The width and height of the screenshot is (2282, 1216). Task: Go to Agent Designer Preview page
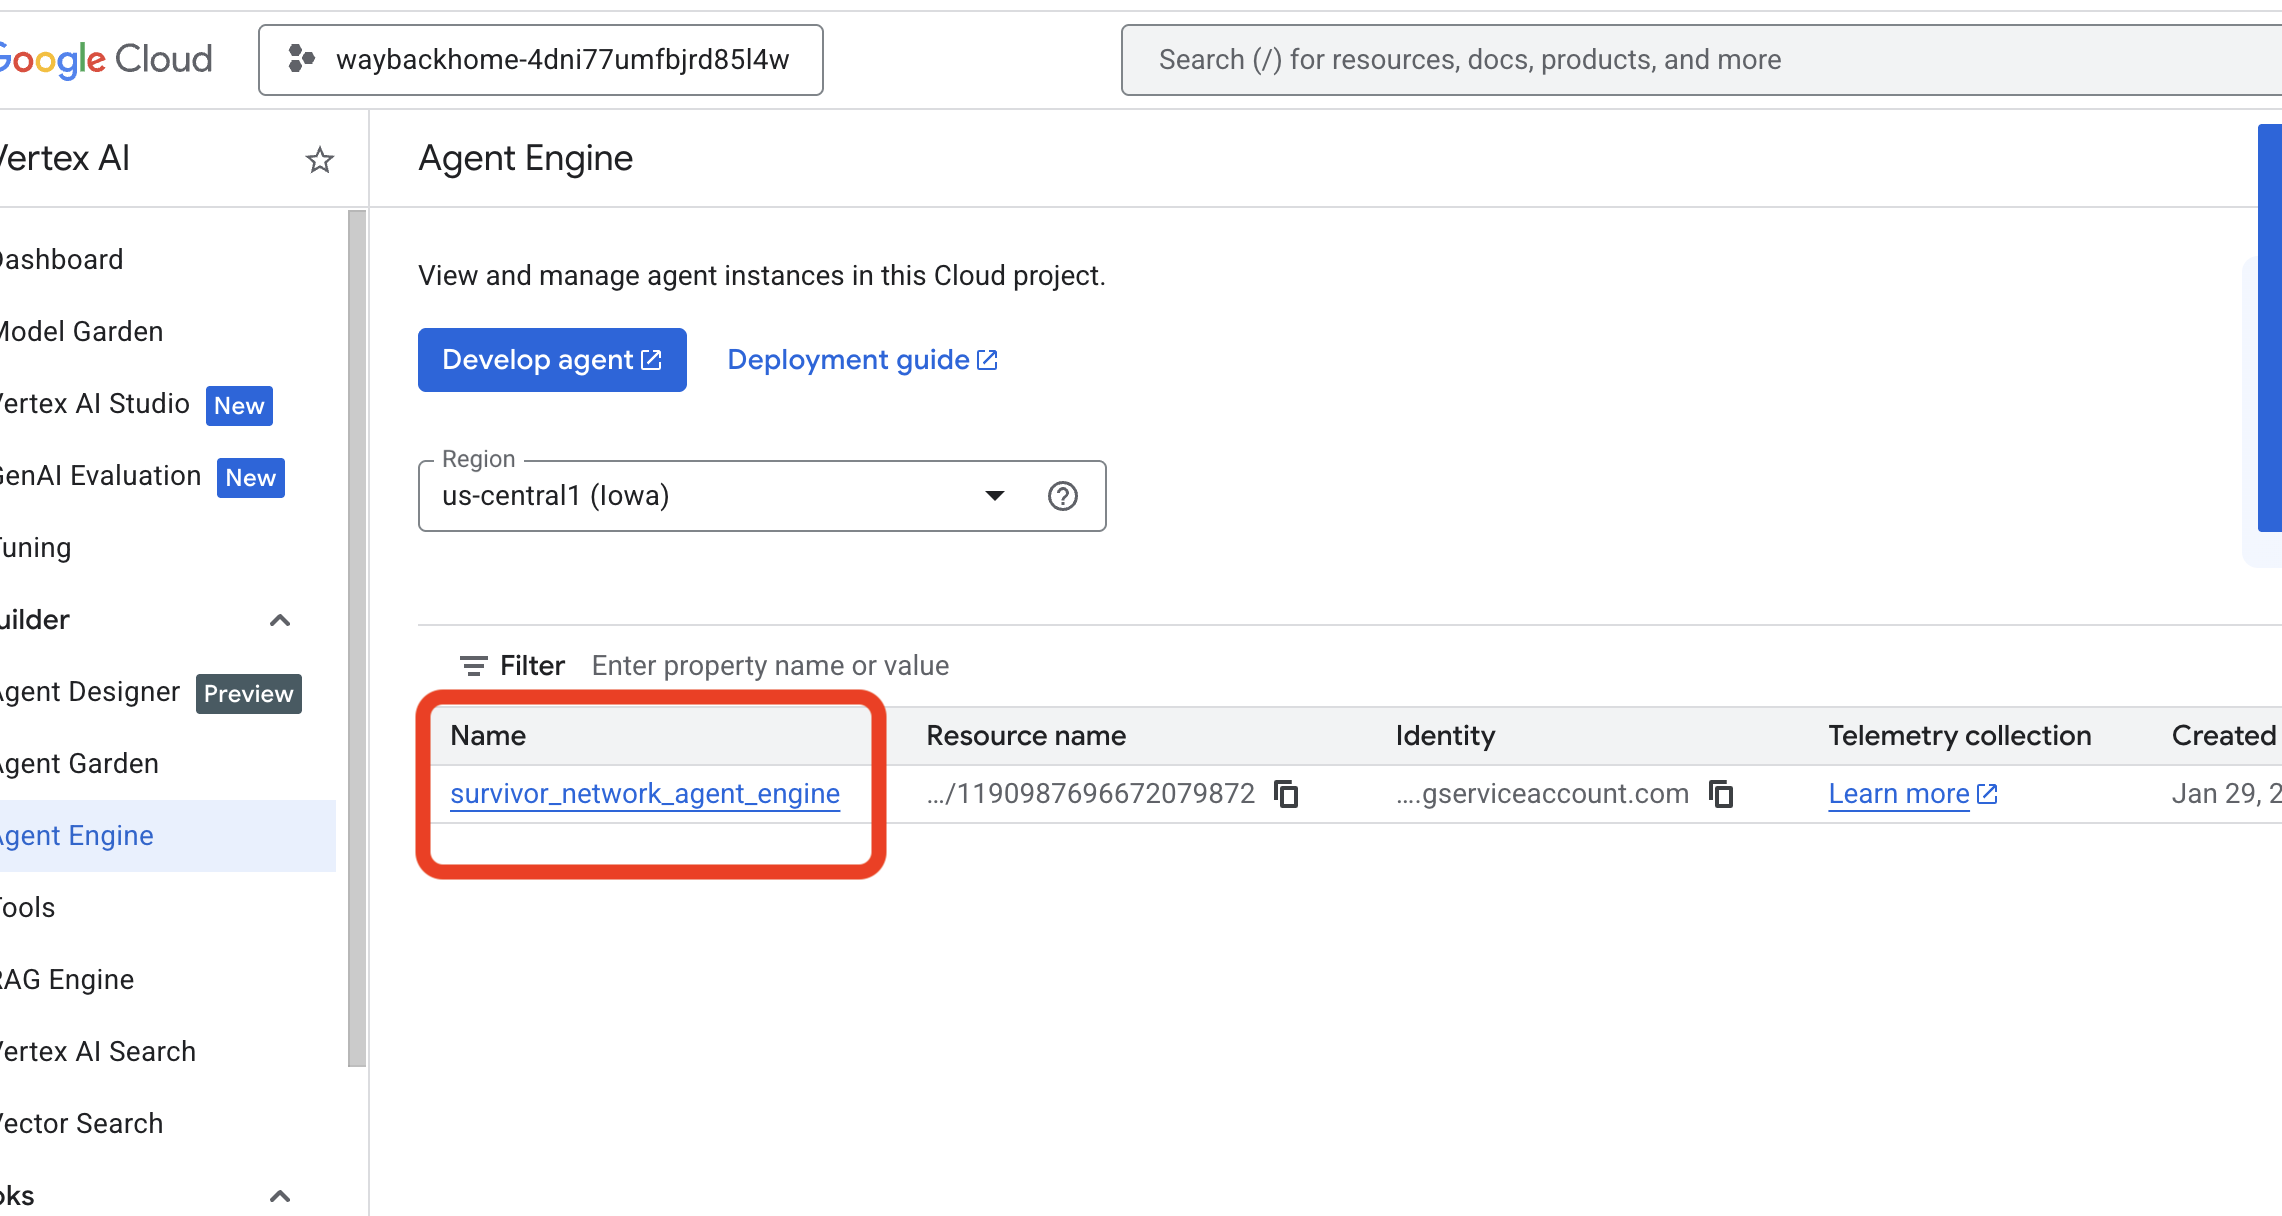point(90,692)
